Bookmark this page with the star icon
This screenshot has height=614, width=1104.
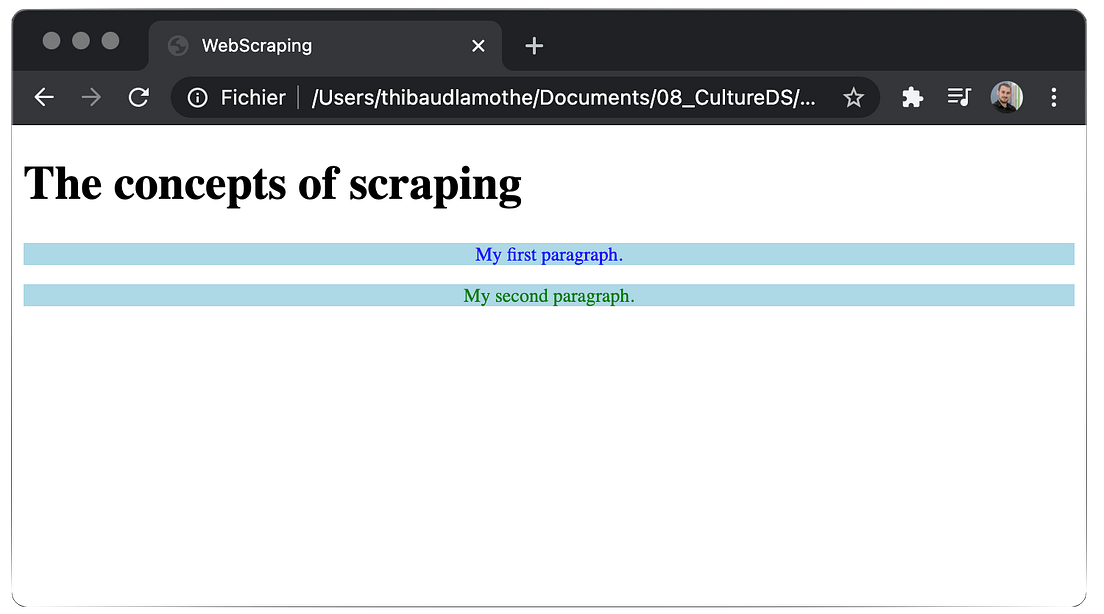click(853, 97)
